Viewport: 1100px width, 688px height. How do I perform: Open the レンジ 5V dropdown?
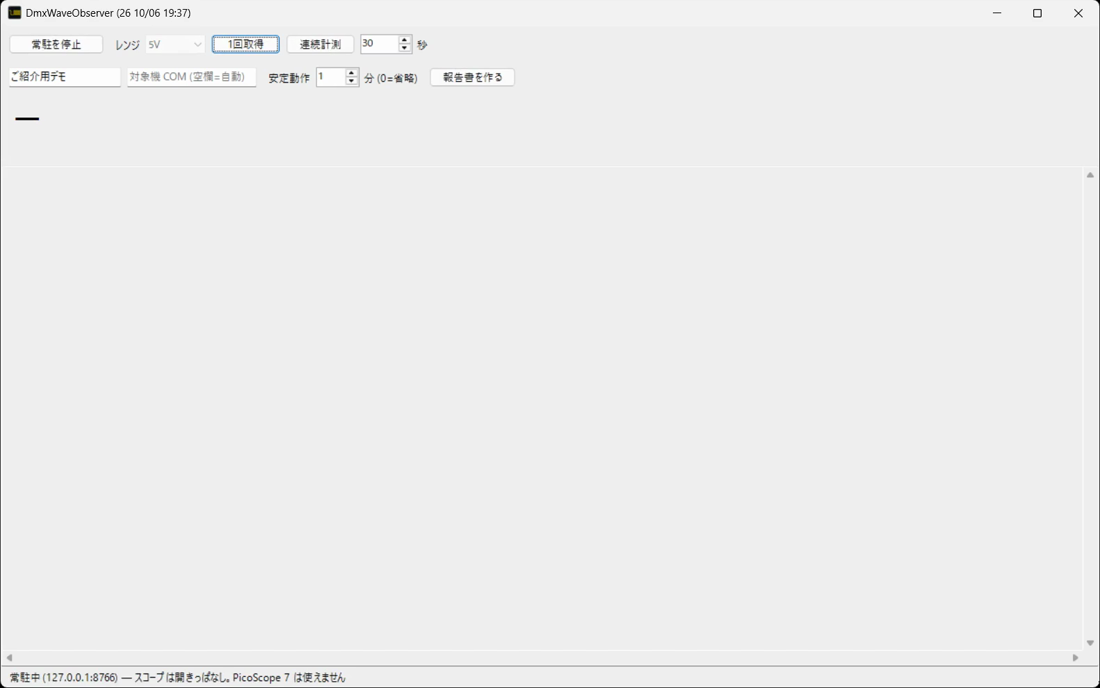pyautogui.click(x=175, y=44)
